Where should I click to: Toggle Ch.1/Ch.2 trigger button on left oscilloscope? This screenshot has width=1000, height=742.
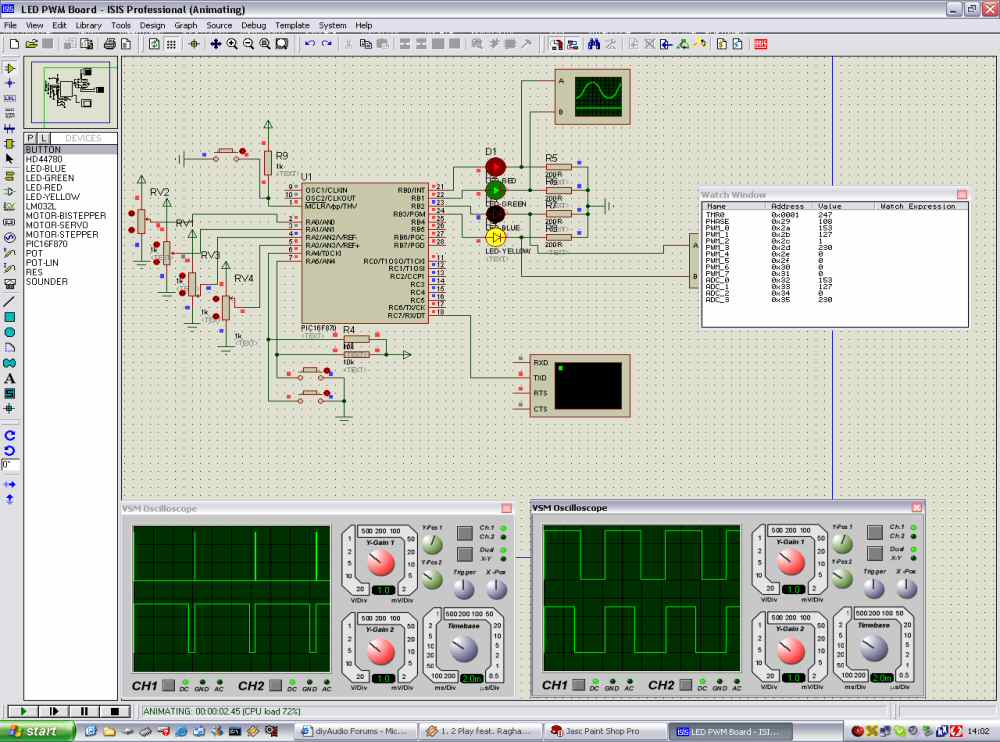point(465,533)
